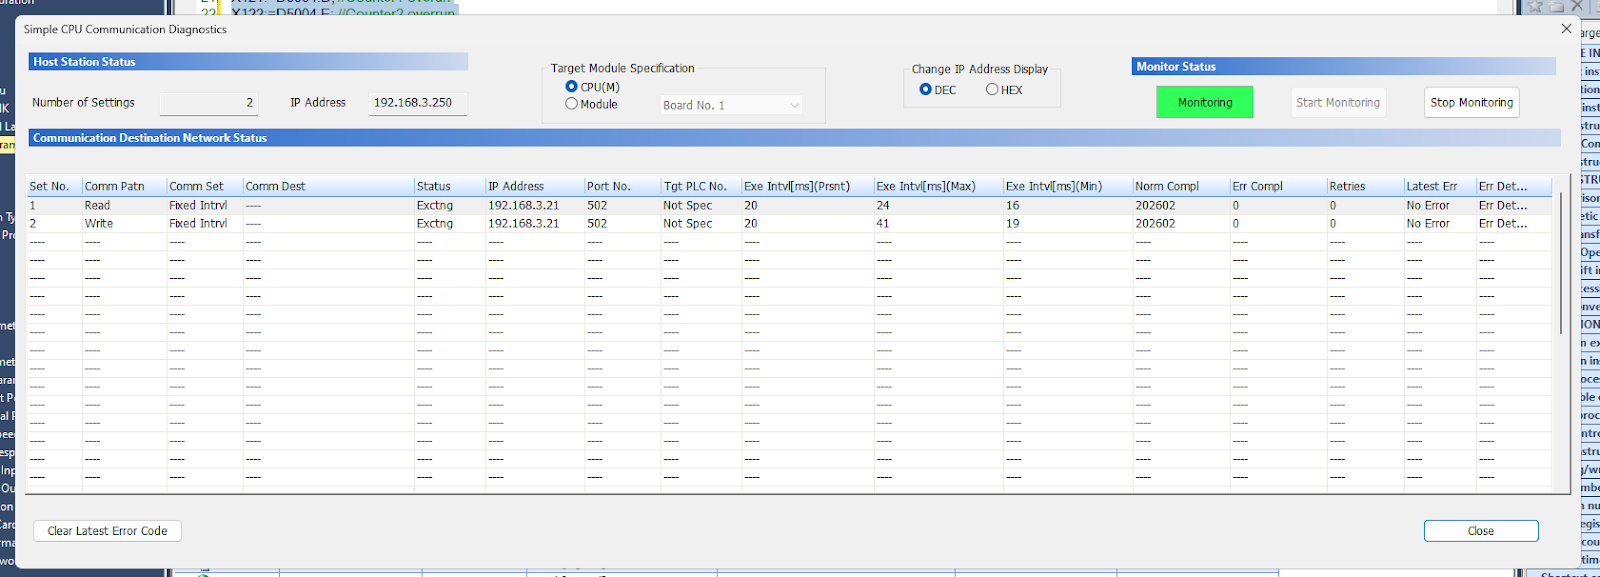Click Fixed Intrvl in the Write row
The width and height of the screenshot is (1600, 577).
198,223
